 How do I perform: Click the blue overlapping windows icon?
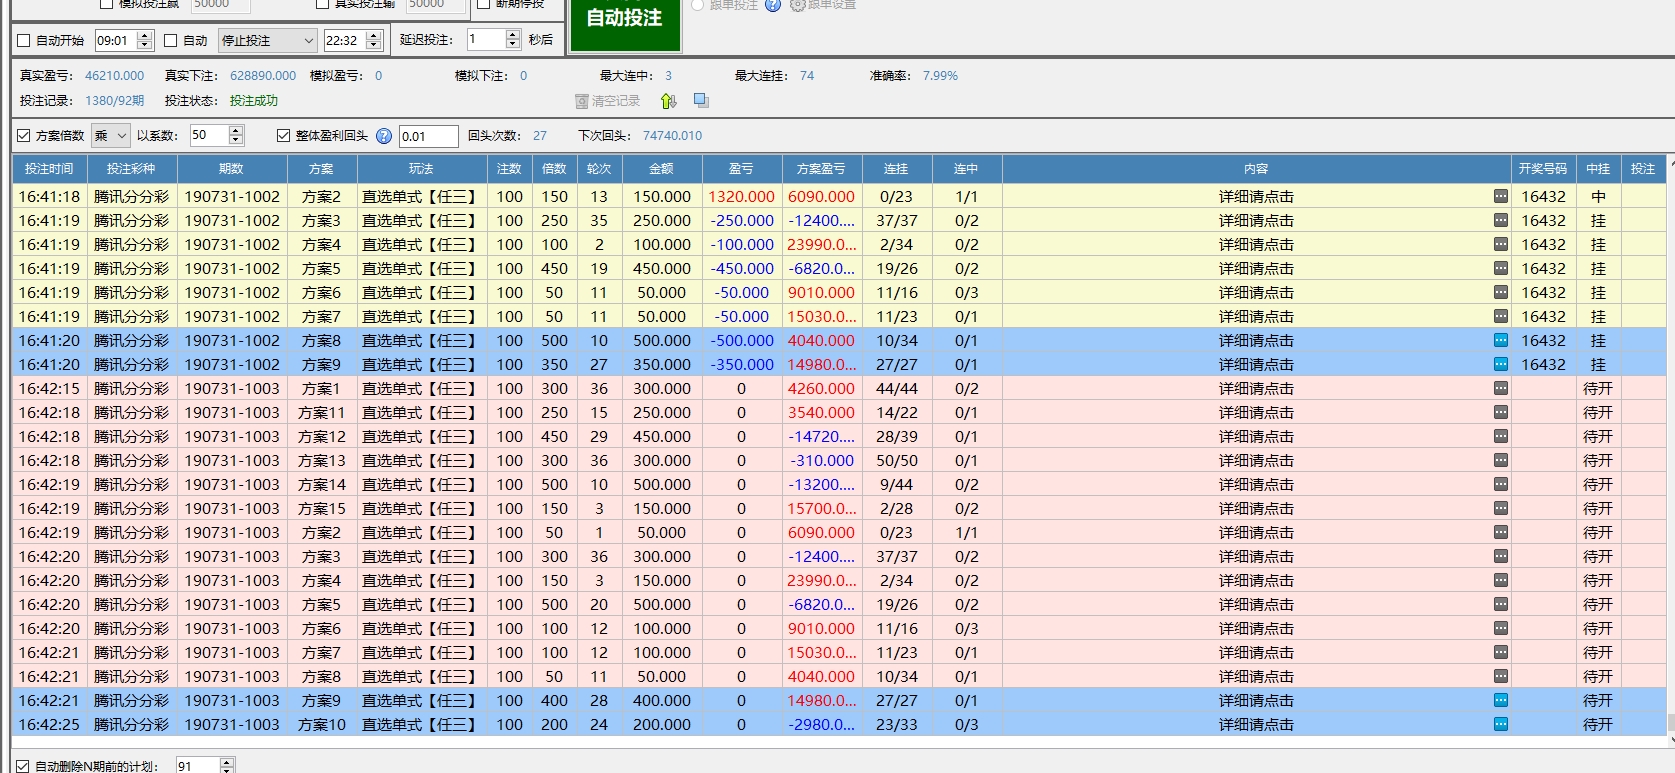pos(701,100)
